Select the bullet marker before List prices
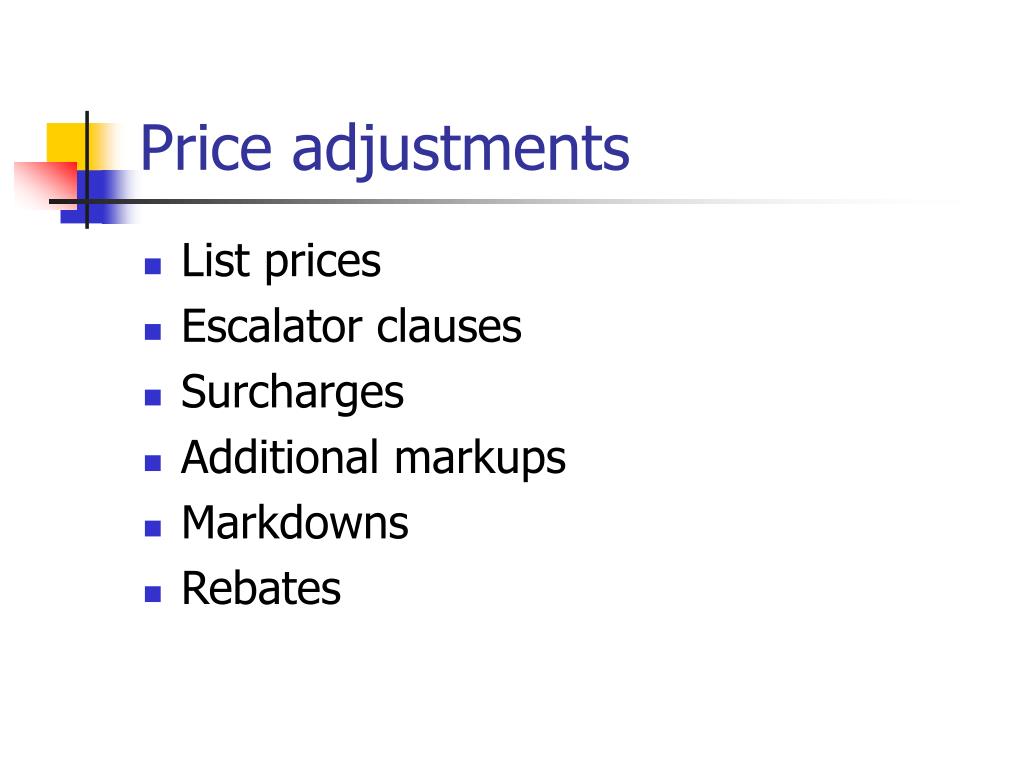Image resolution: width=1024 pixels, height=768 pixels. tap(153, 266)
